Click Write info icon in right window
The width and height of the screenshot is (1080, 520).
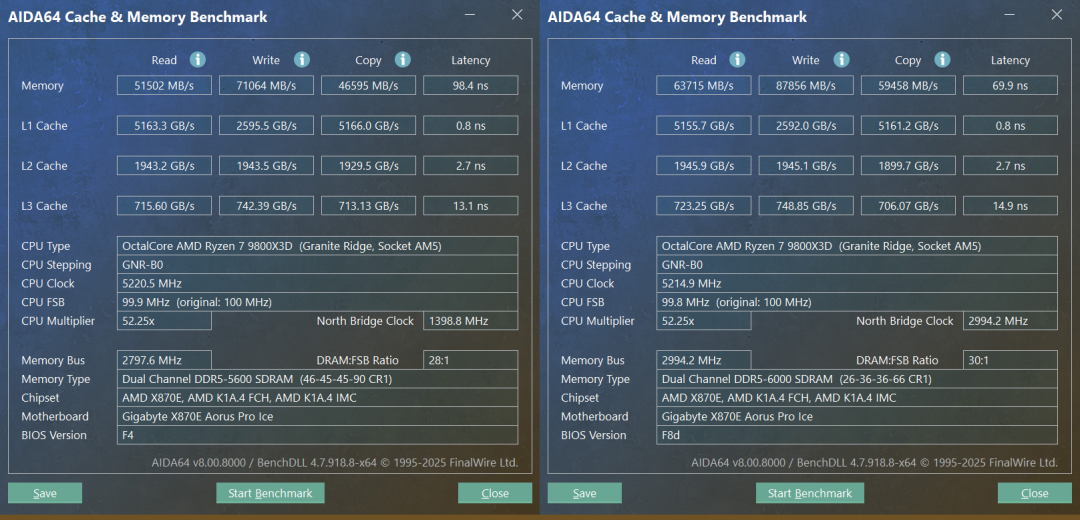coord(841,60)
